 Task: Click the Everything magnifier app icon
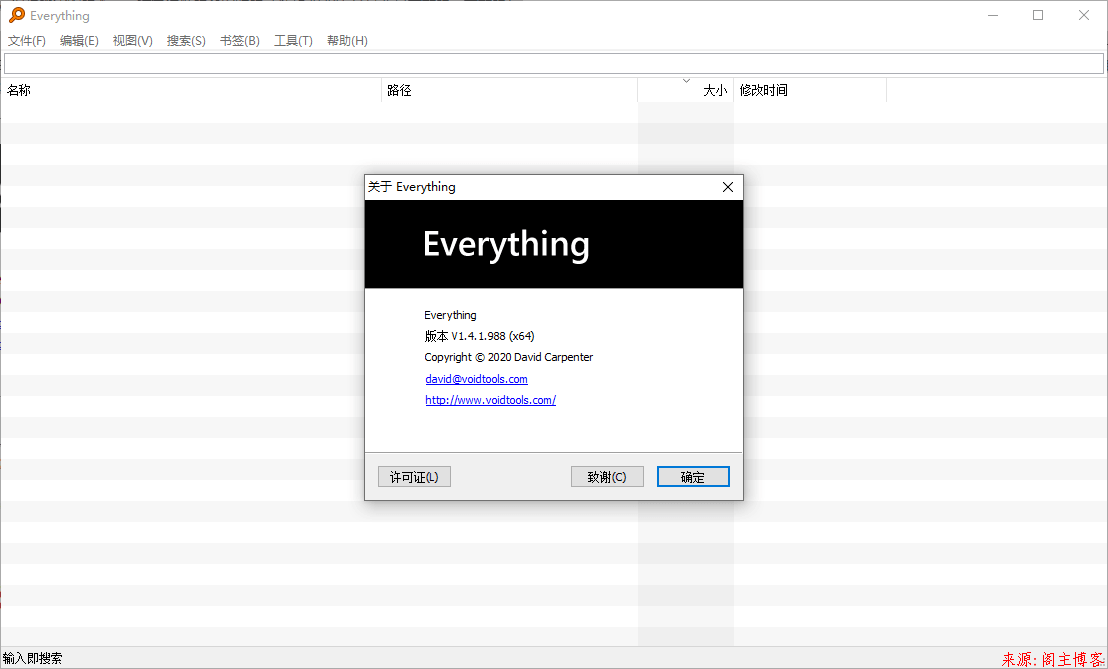16,15
